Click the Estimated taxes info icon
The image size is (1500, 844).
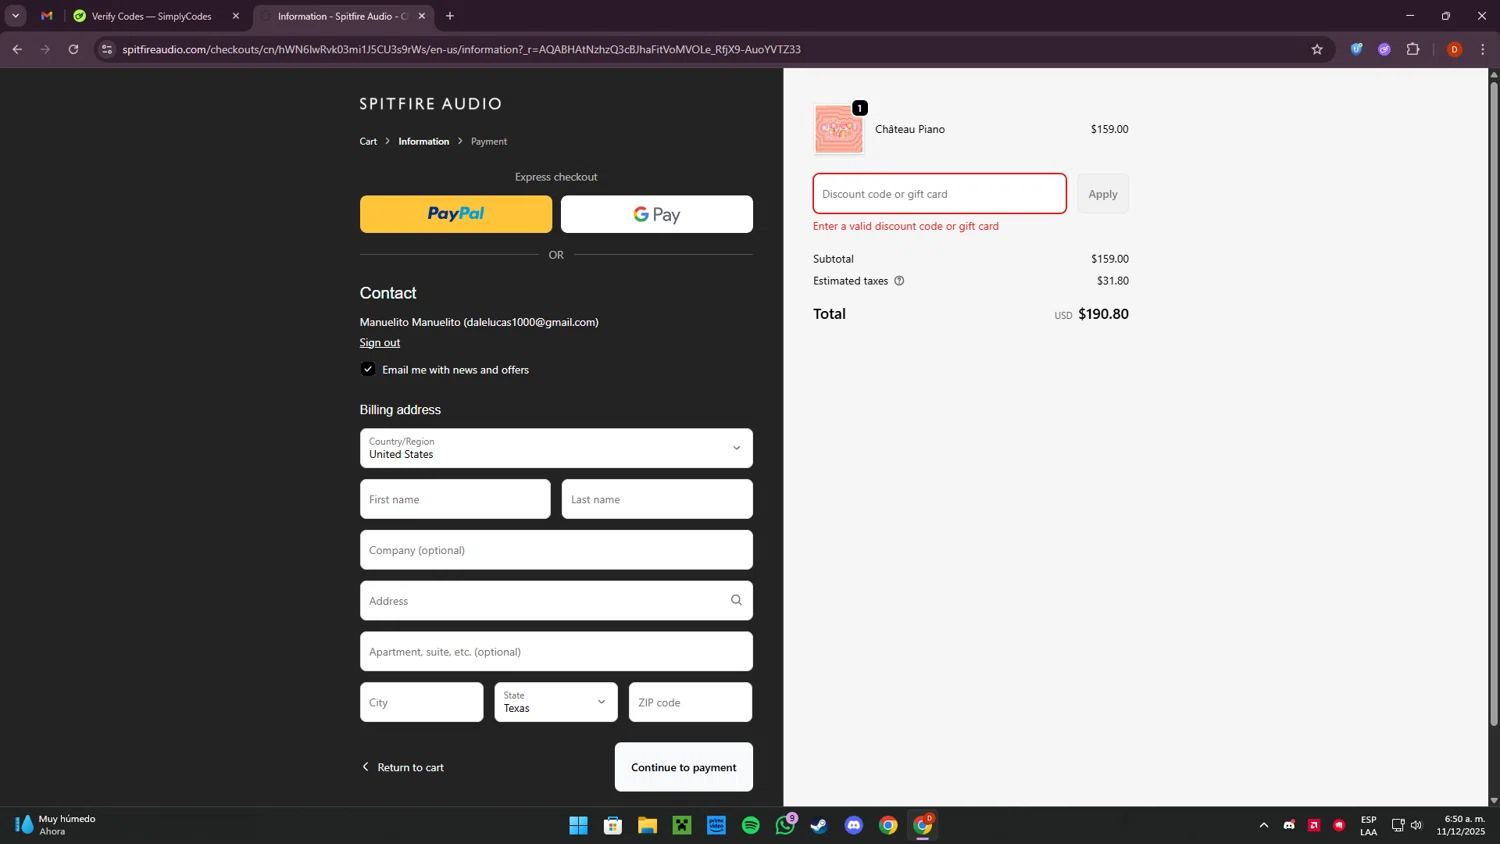coord(899,281)
